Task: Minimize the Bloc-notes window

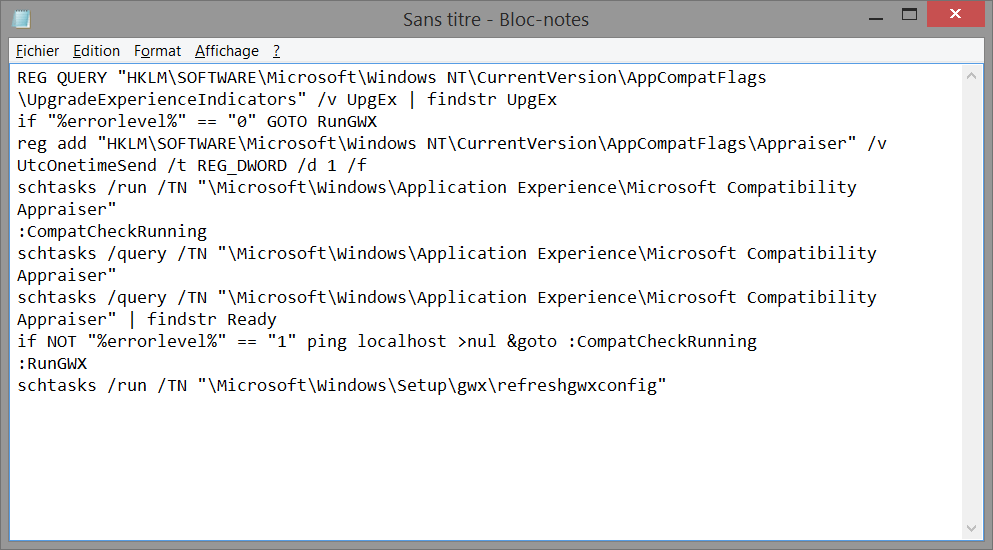Action: click(x=876, y=16)
